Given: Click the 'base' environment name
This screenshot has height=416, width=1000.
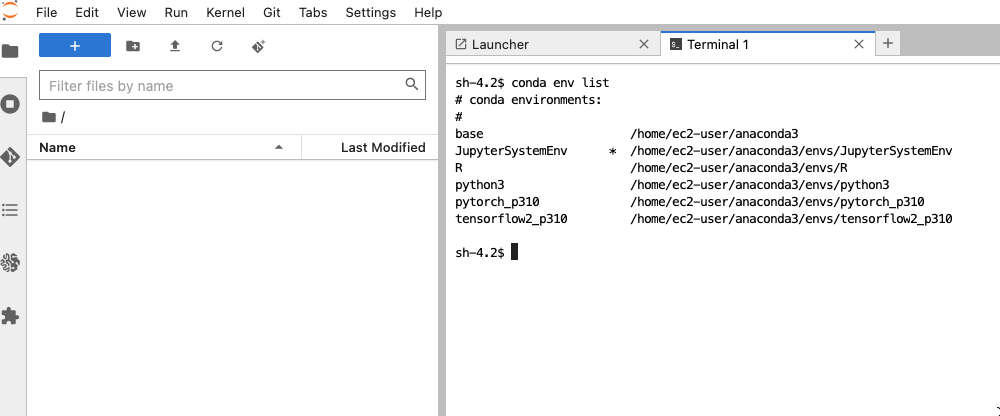Looking at the screenshot, I should [x=469, y=134].
